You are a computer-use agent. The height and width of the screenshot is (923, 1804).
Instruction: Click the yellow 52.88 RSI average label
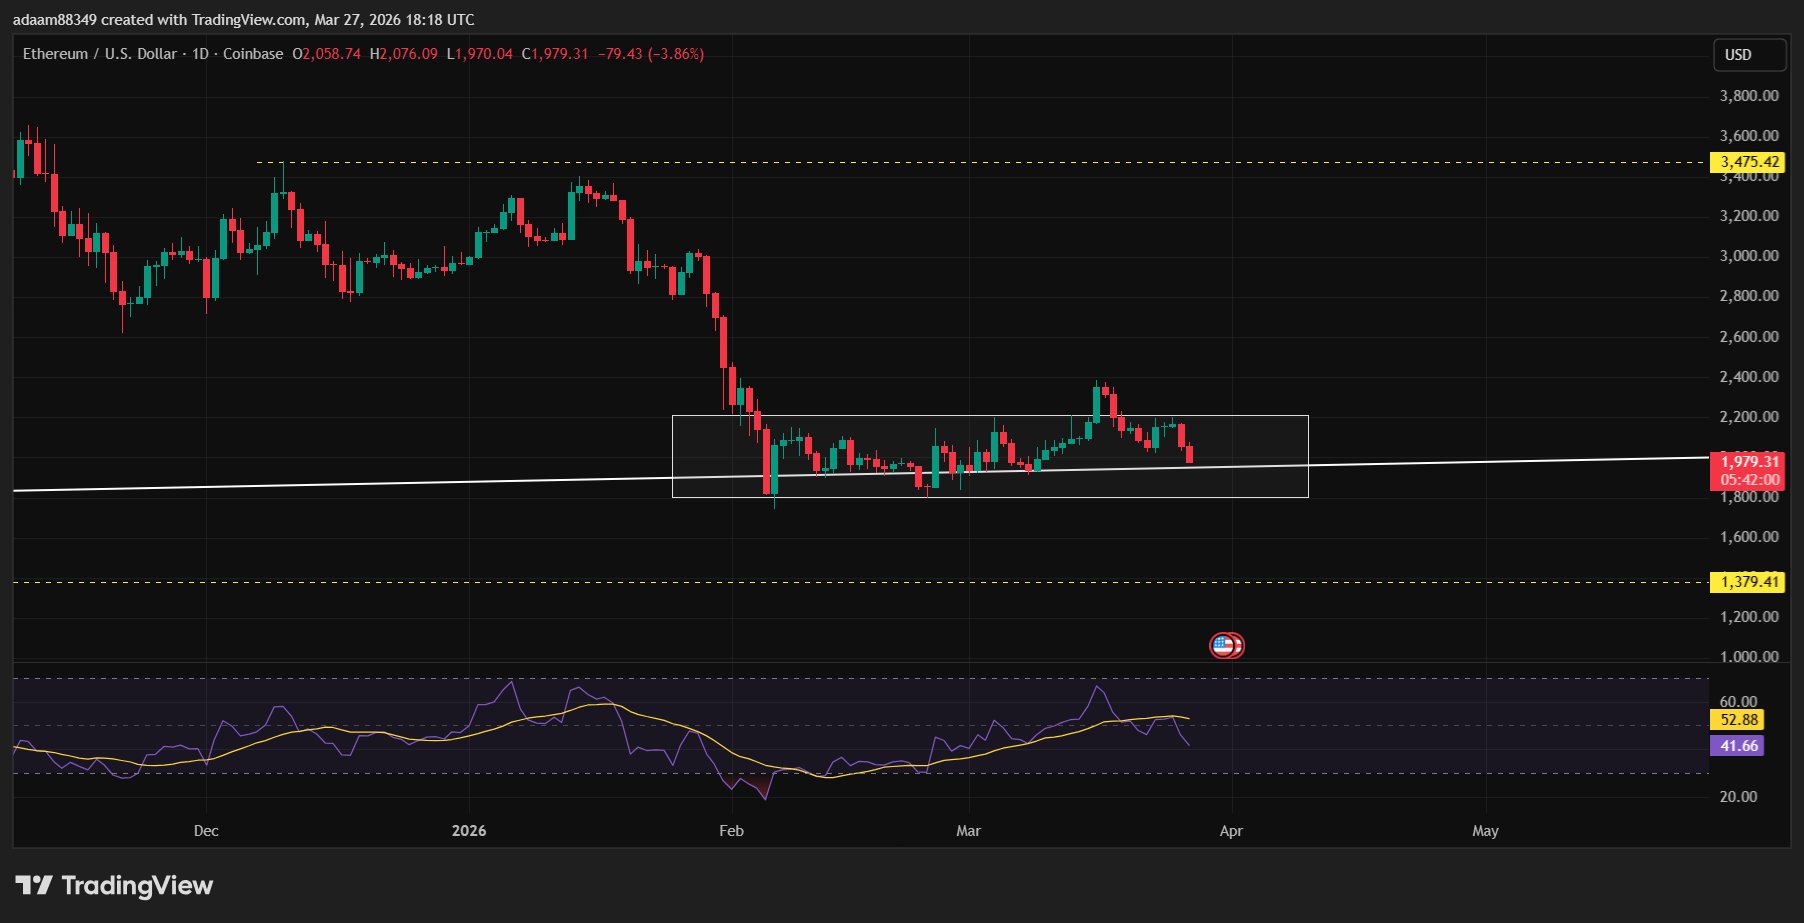[x=1738, y=720]
